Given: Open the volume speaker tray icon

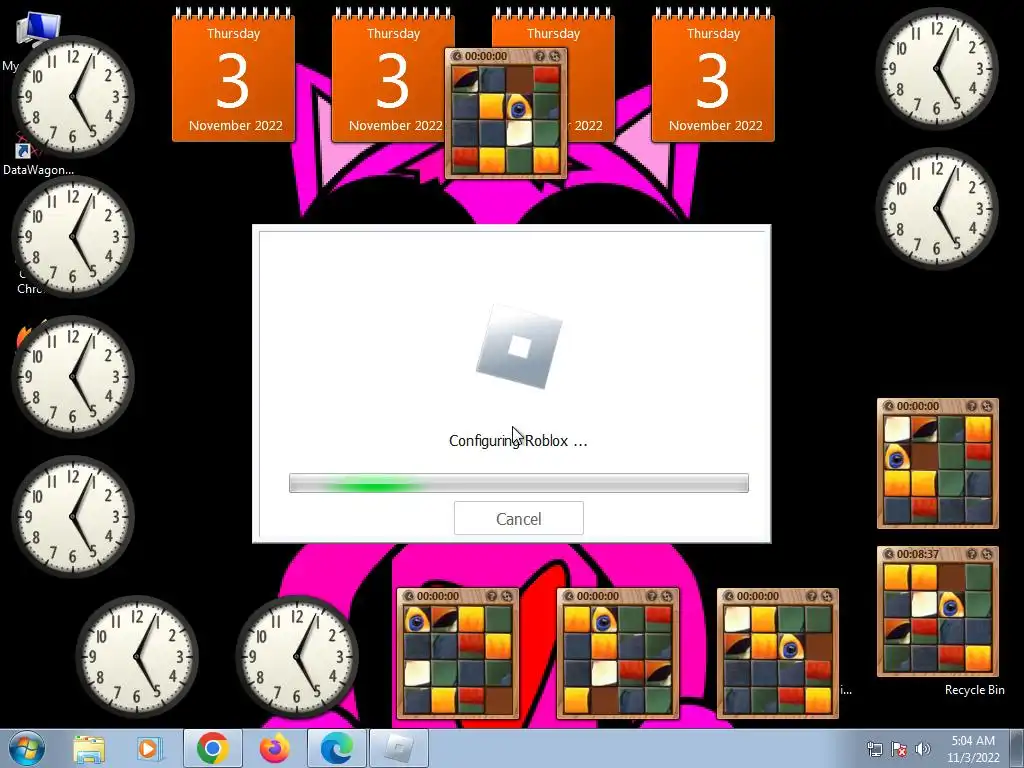Looking at the screenshot, I should (923, 749).
